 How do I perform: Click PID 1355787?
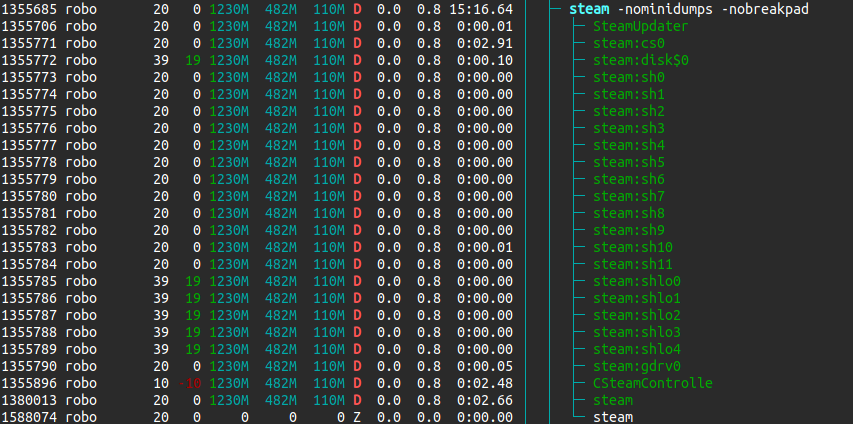point(29,315)
